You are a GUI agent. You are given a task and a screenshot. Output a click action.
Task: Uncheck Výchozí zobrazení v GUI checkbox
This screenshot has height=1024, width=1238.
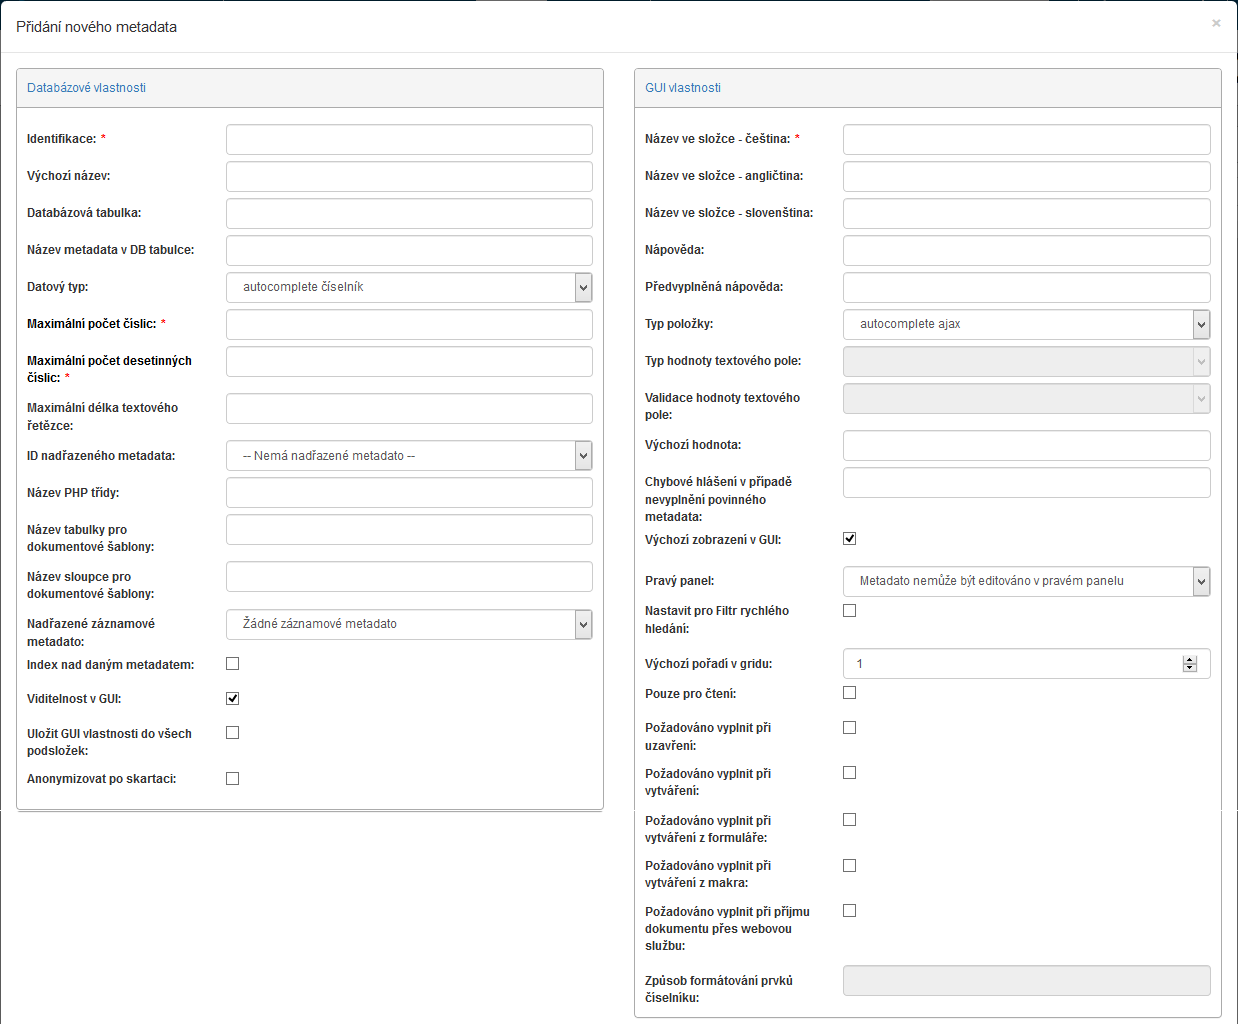point(850,539)
